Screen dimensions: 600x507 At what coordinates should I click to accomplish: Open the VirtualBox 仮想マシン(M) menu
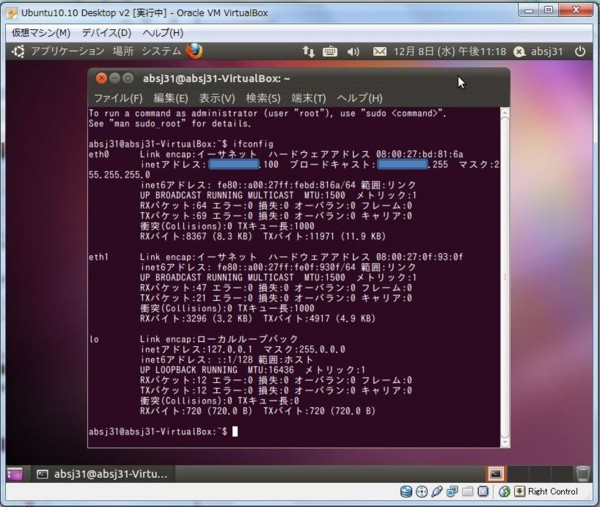pos(41,33)
